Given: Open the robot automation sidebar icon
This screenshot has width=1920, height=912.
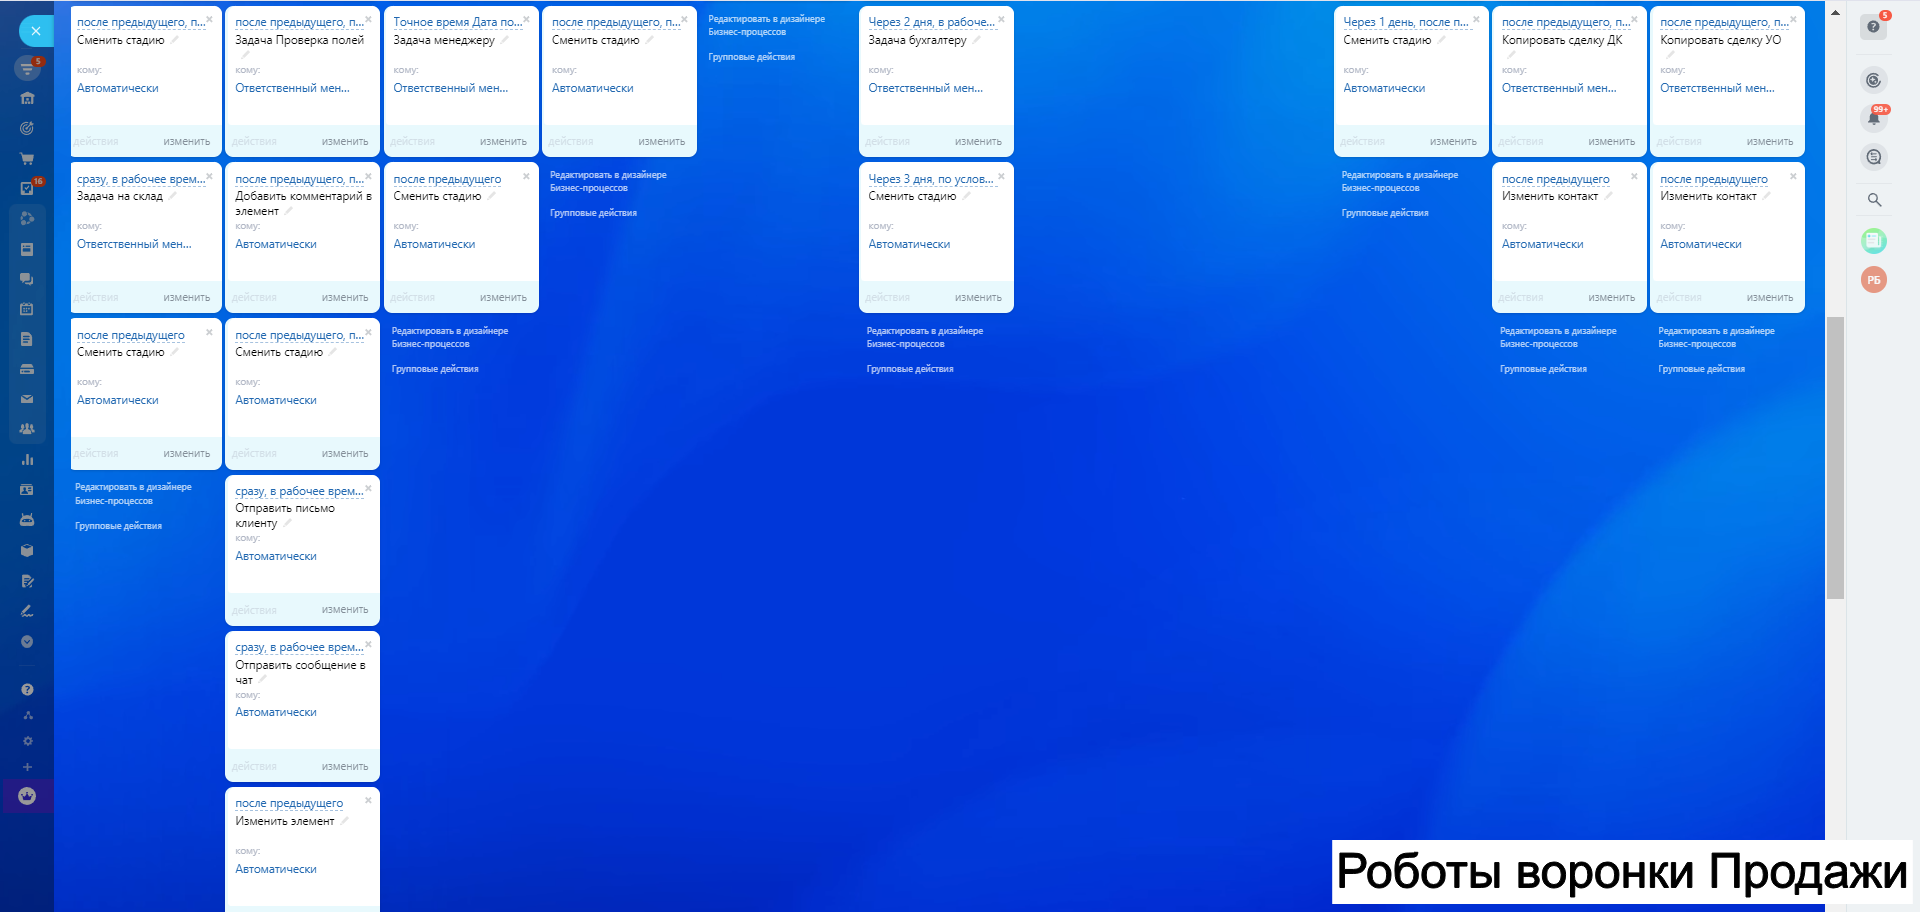Looking at the screenshot, I should click(x=27, y=520).
